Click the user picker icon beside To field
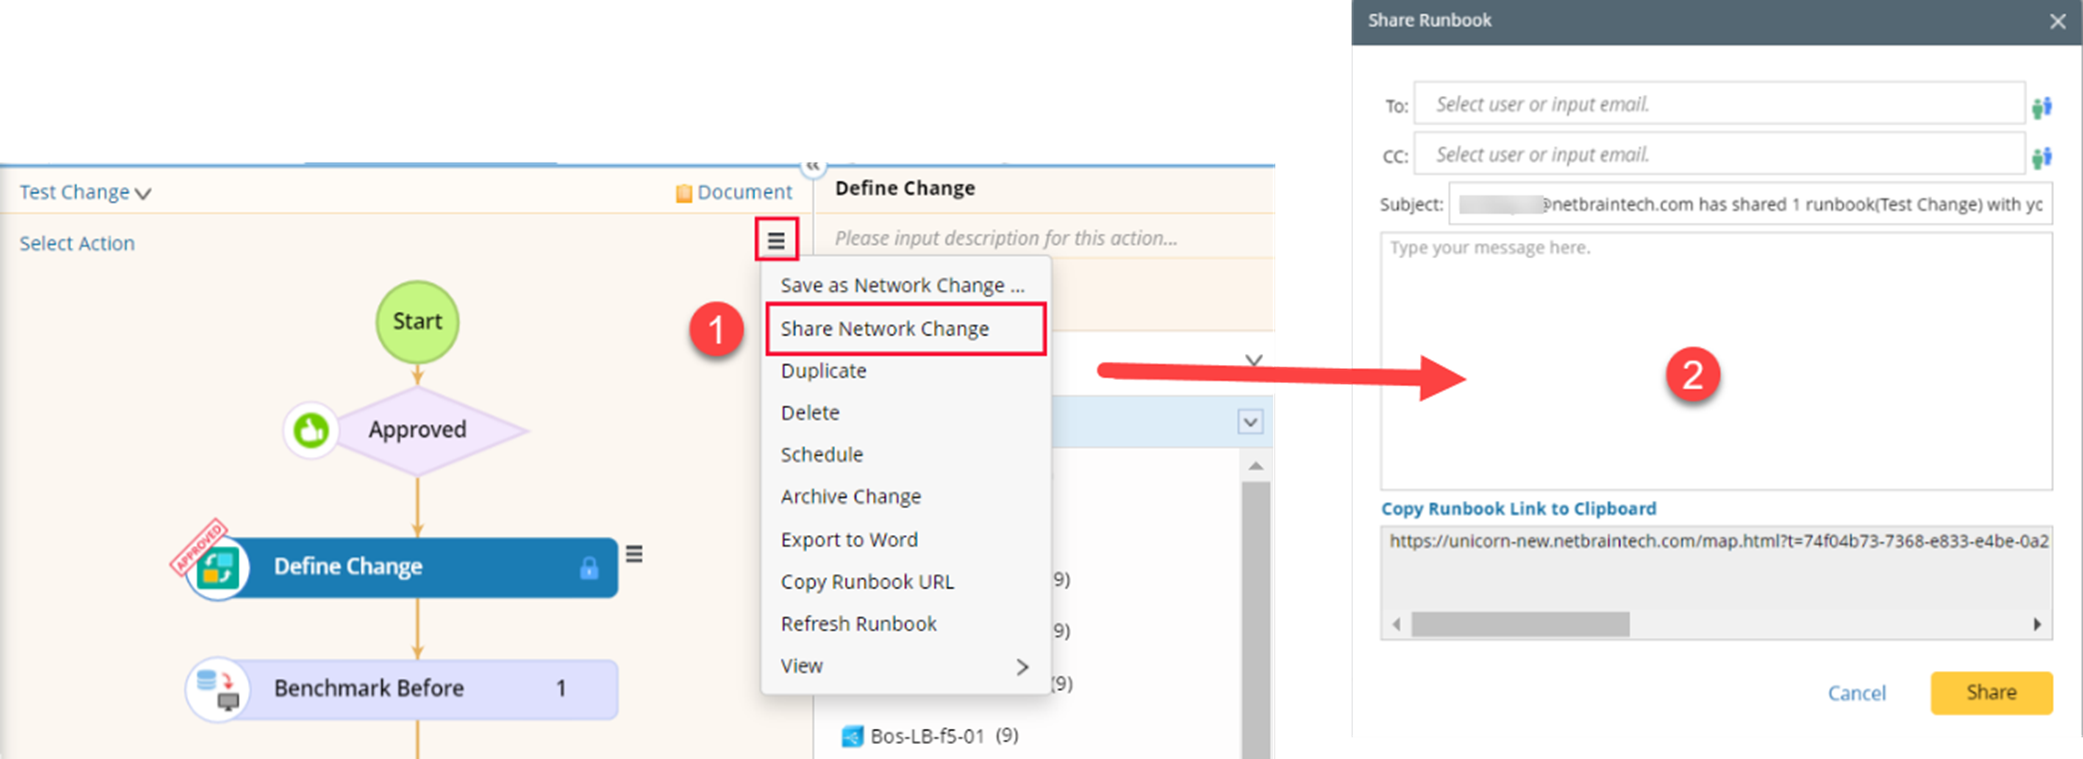The width and height of the screenshot is (2083, 759). pyautogui.click(x=2041, y=106)
